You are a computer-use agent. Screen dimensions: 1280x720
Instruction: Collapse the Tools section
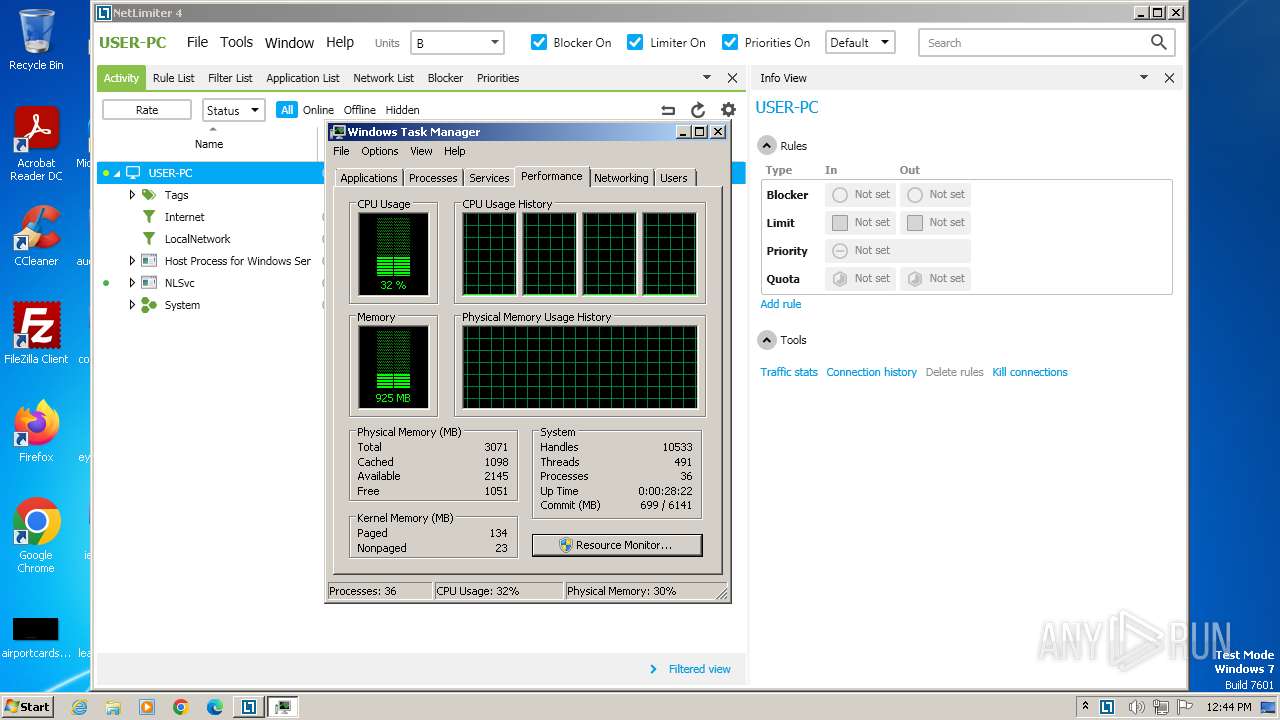[x=767, y=340]
